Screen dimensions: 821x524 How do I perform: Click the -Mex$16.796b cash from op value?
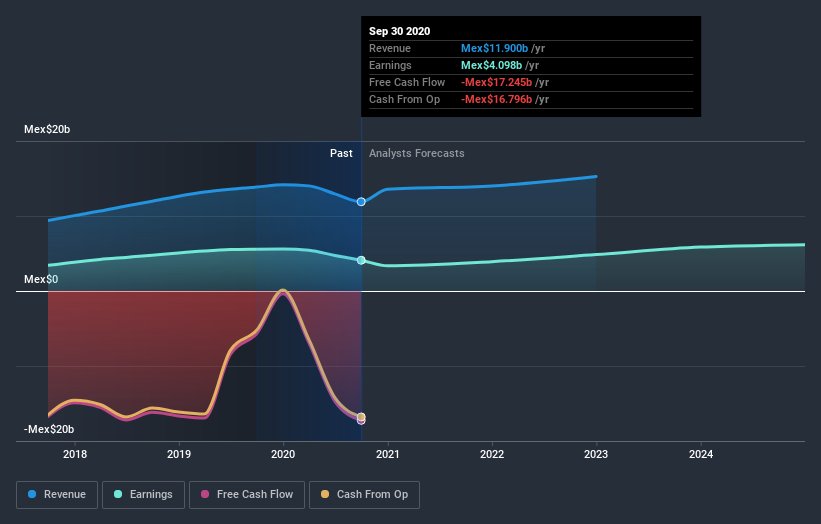(x=496, y=99)
